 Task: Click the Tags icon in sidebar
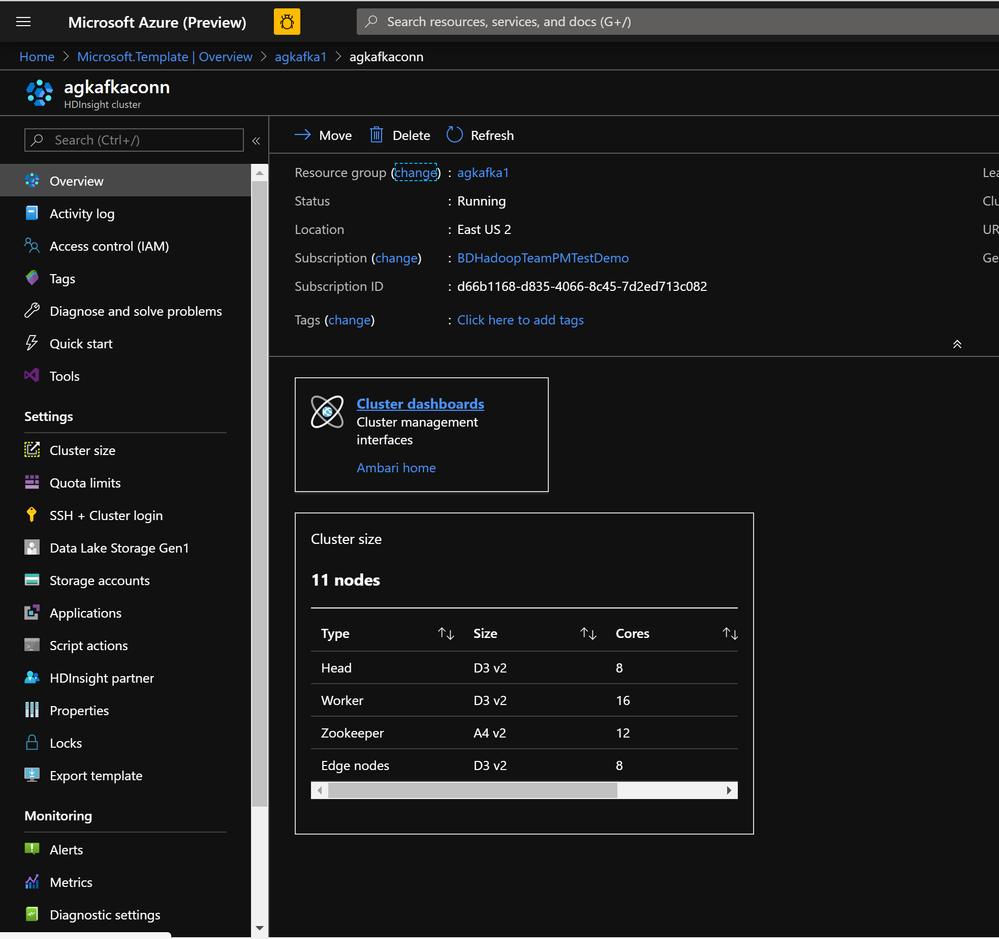pos(32,278)
